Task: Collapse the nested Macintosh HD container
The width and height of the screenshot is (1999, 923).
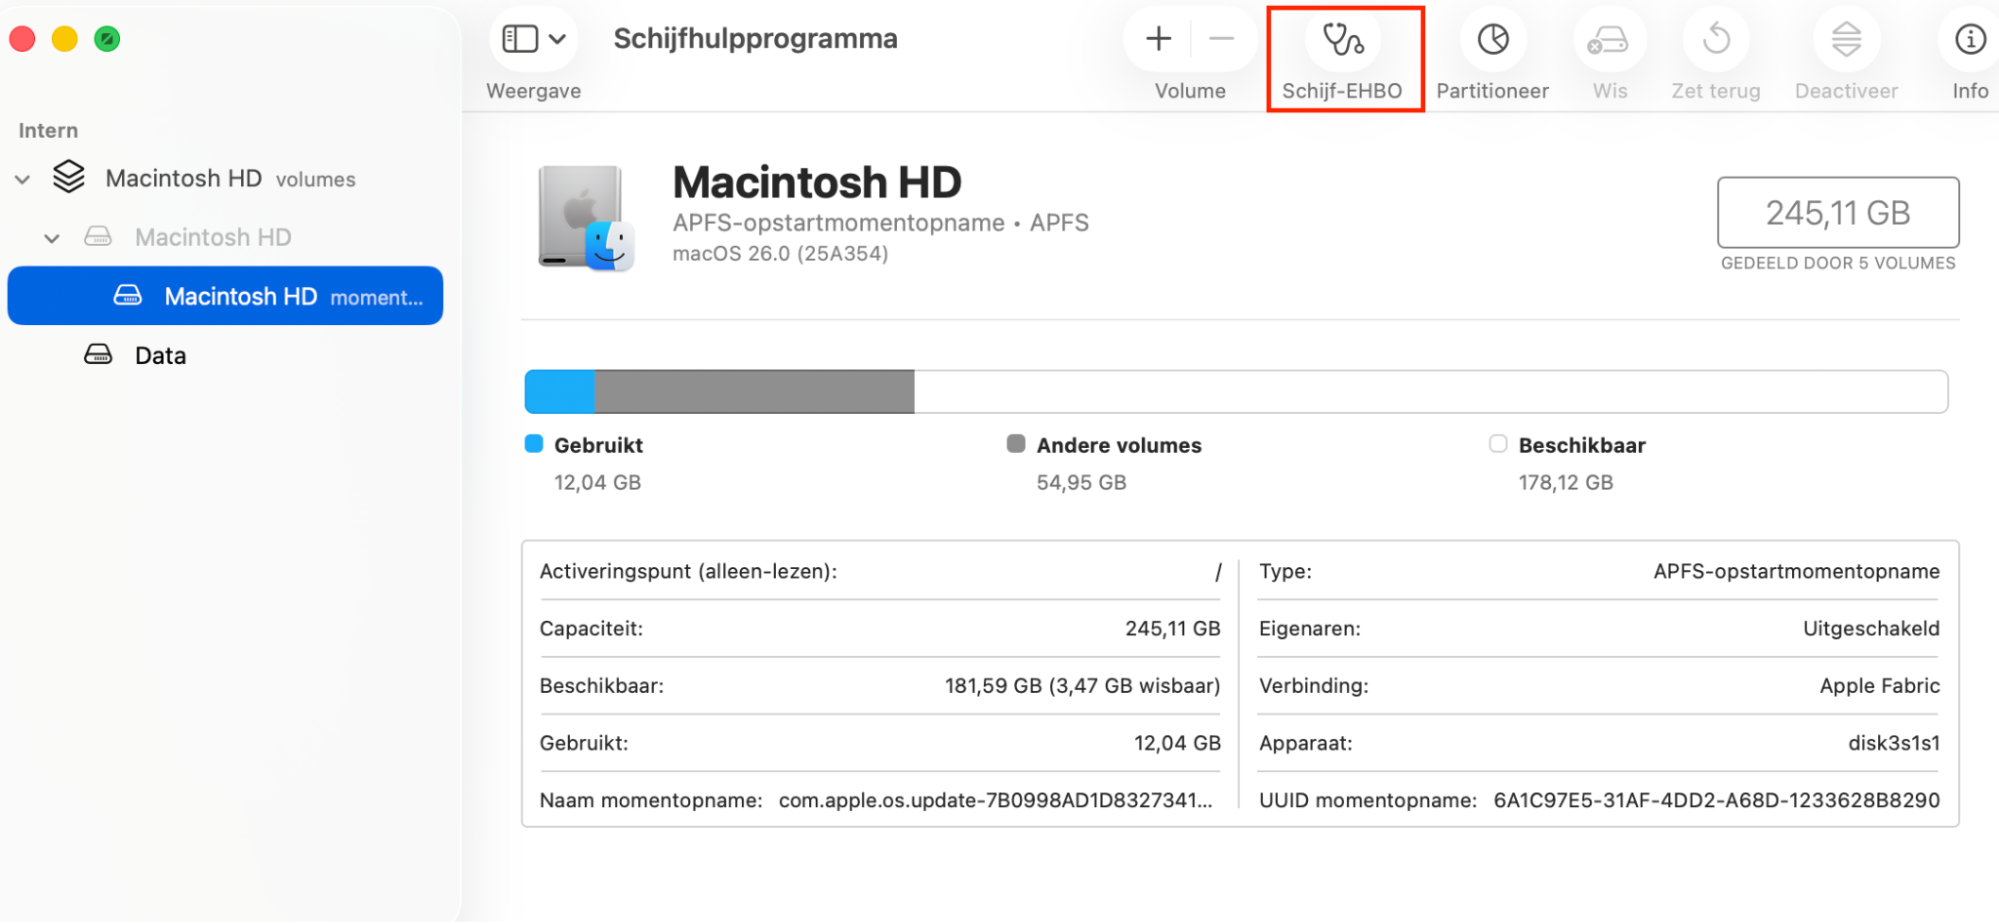Action: pos(52,238)
